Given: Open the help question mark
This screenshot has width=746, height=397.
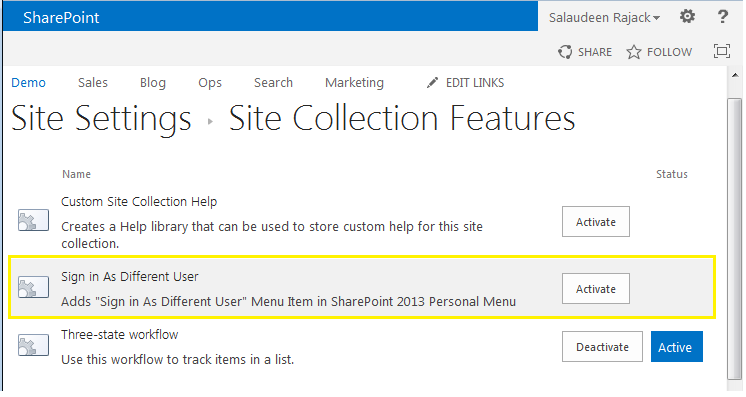Looking at the screenshot, I should (722, 17).
